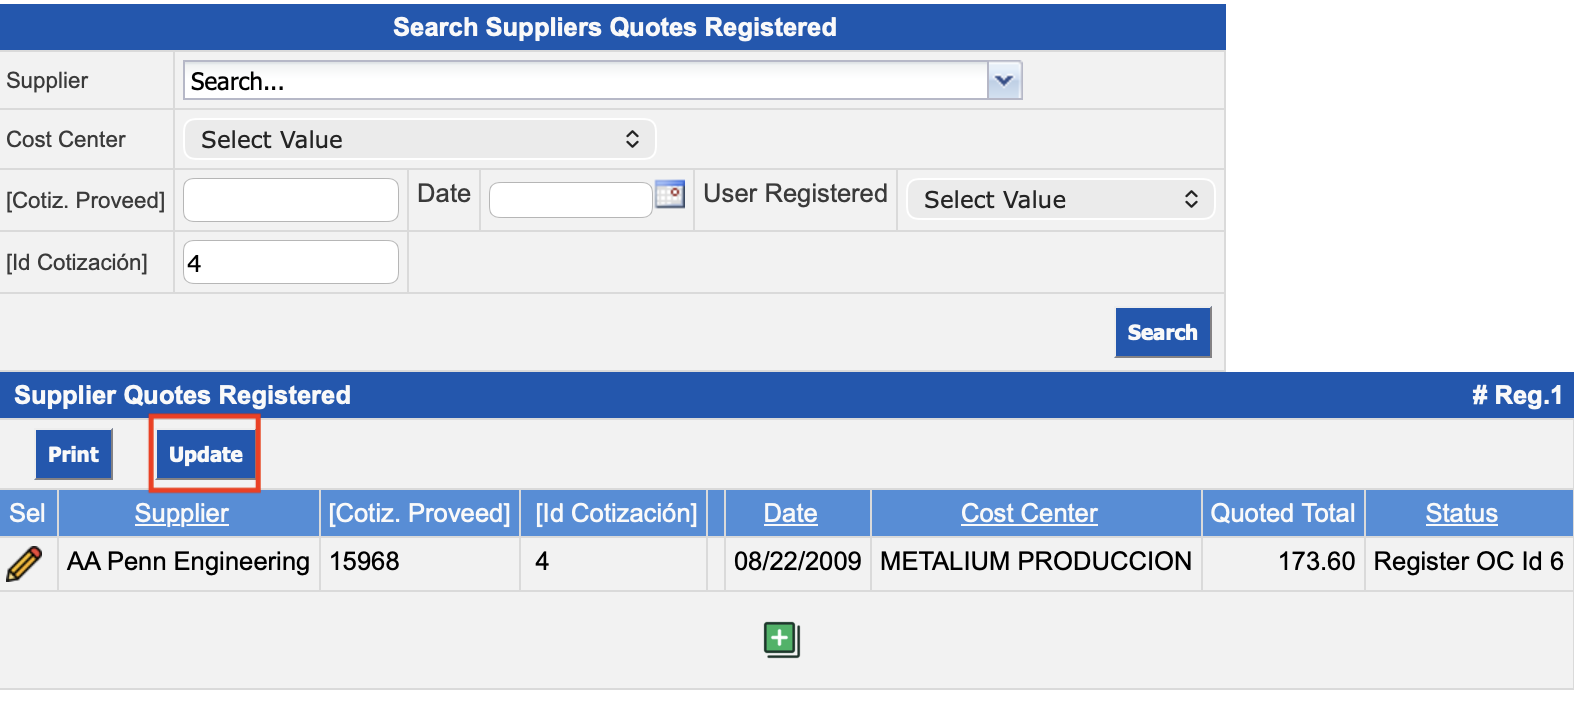Expand the Supplier search dropdown arrow
This screenshot has width=1574, height=712.
coord(1004,81)
